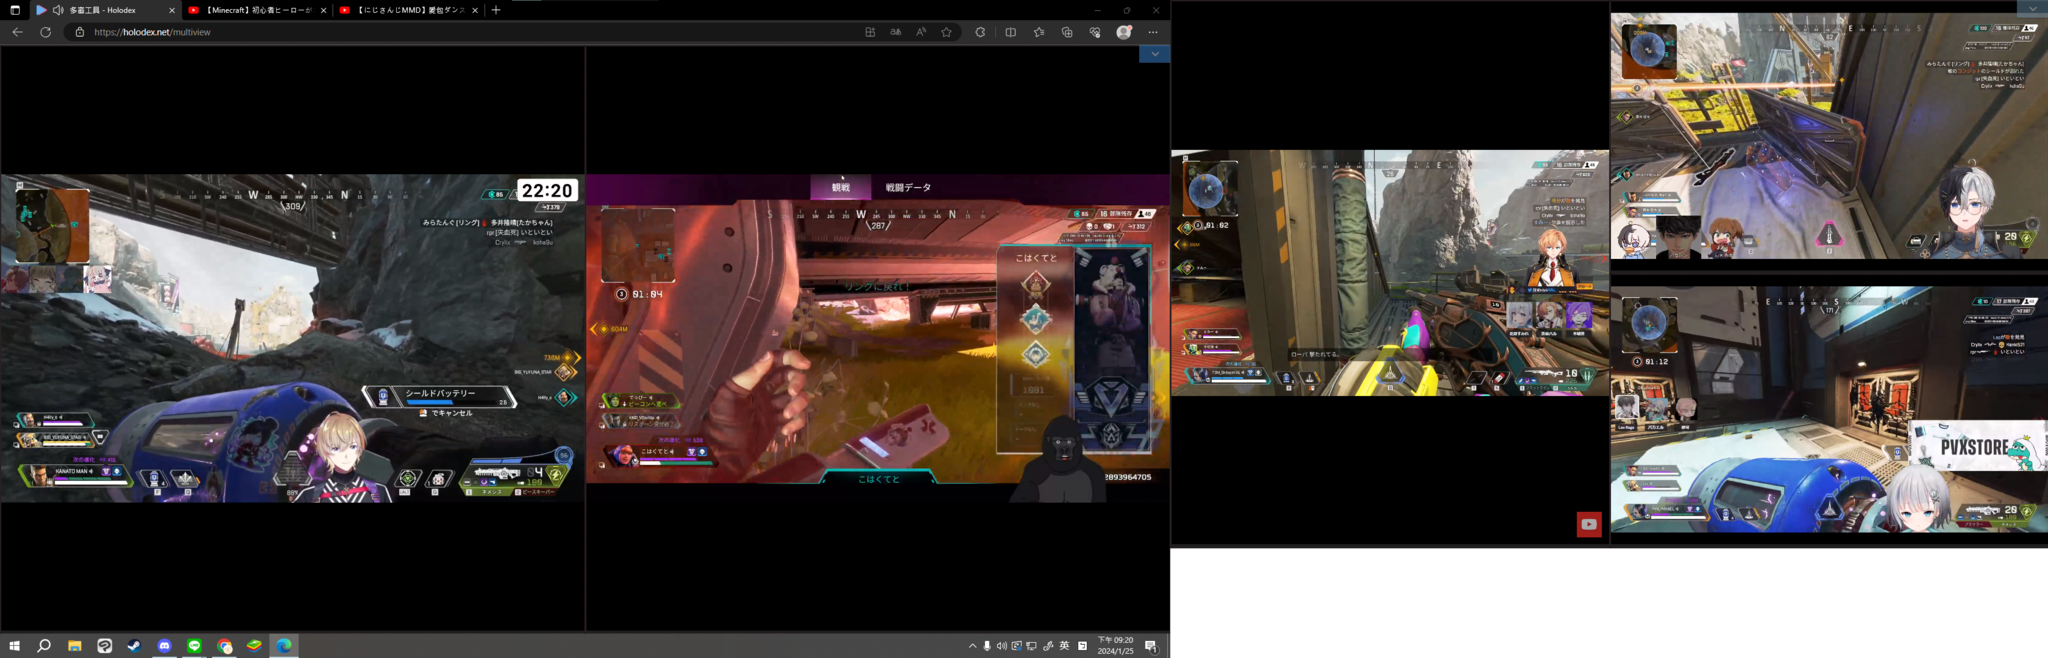Open the clock showing 下午 09:20

[x=1115, y=646]
